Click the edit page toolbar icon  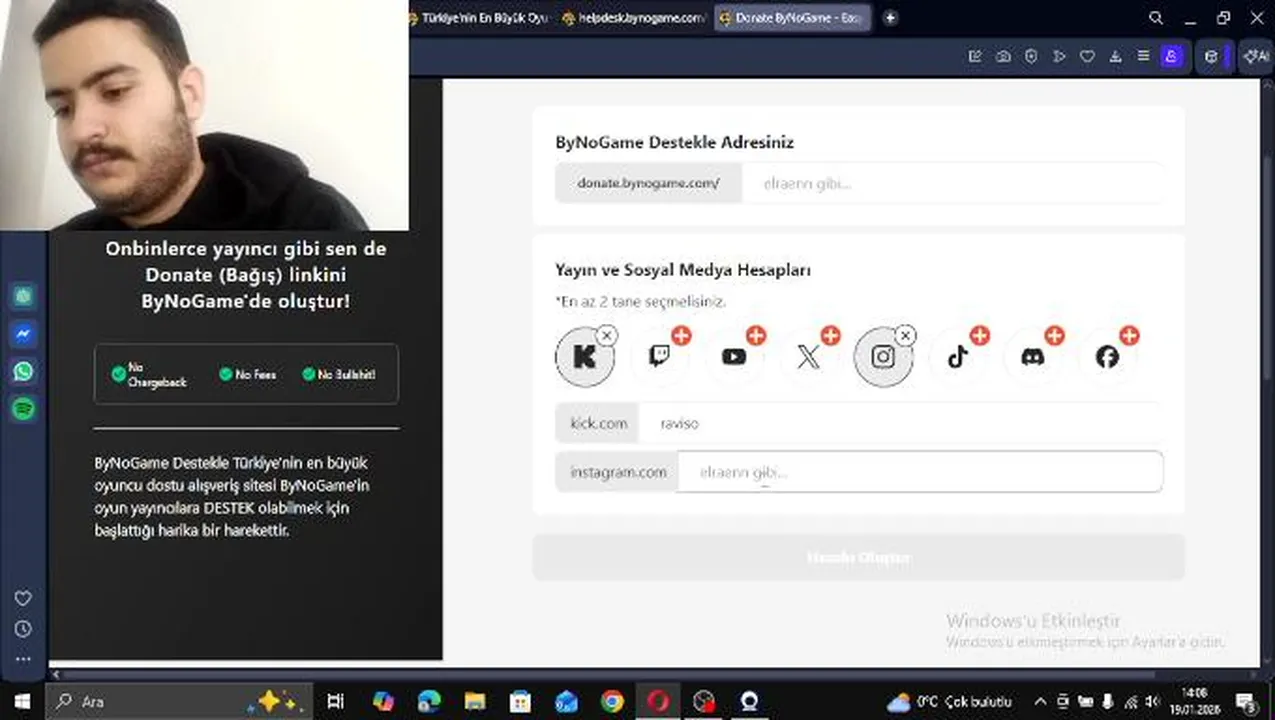(x=975, y=57)
